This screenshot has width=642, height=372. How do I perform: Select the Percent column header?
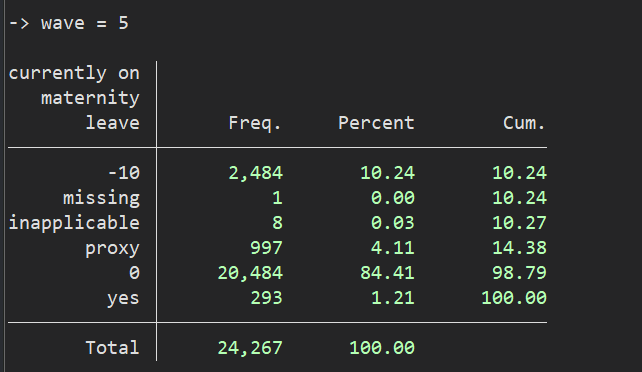[376, 123]
